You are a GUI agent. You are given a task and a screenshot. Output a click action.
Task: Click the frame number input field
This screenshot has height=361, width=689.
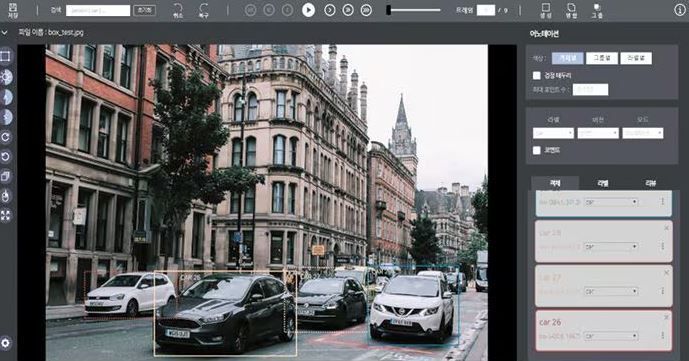click(x=486, y=10)
